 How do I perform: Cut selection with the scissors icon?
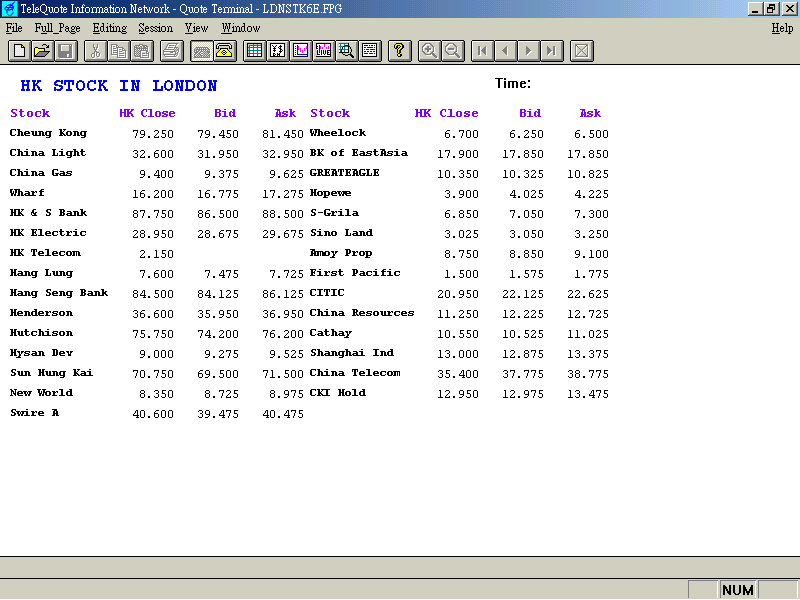coord(95,51)
